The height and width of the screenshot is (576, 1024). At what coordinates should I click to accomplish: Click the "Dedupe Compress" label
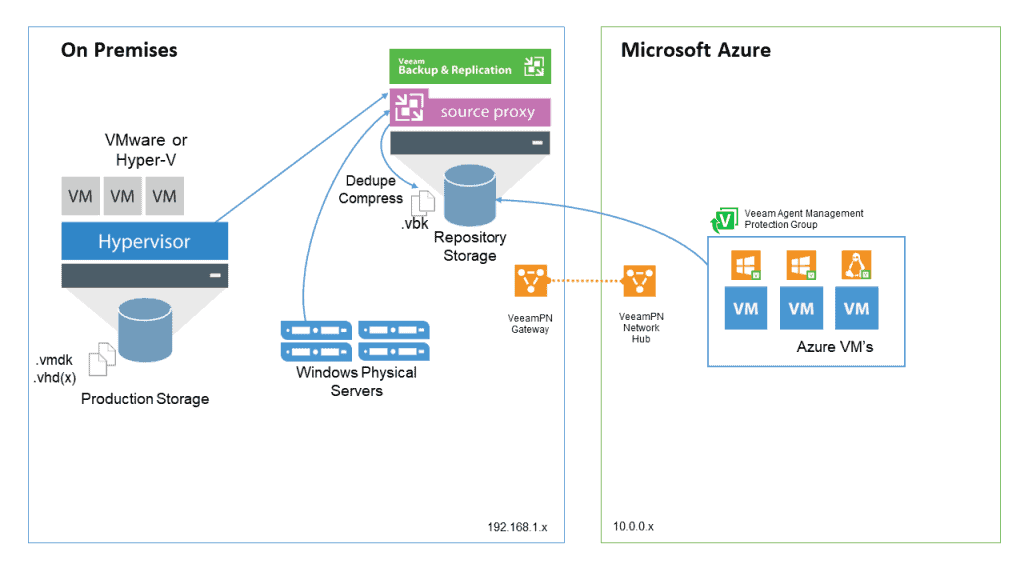[370, 189]
